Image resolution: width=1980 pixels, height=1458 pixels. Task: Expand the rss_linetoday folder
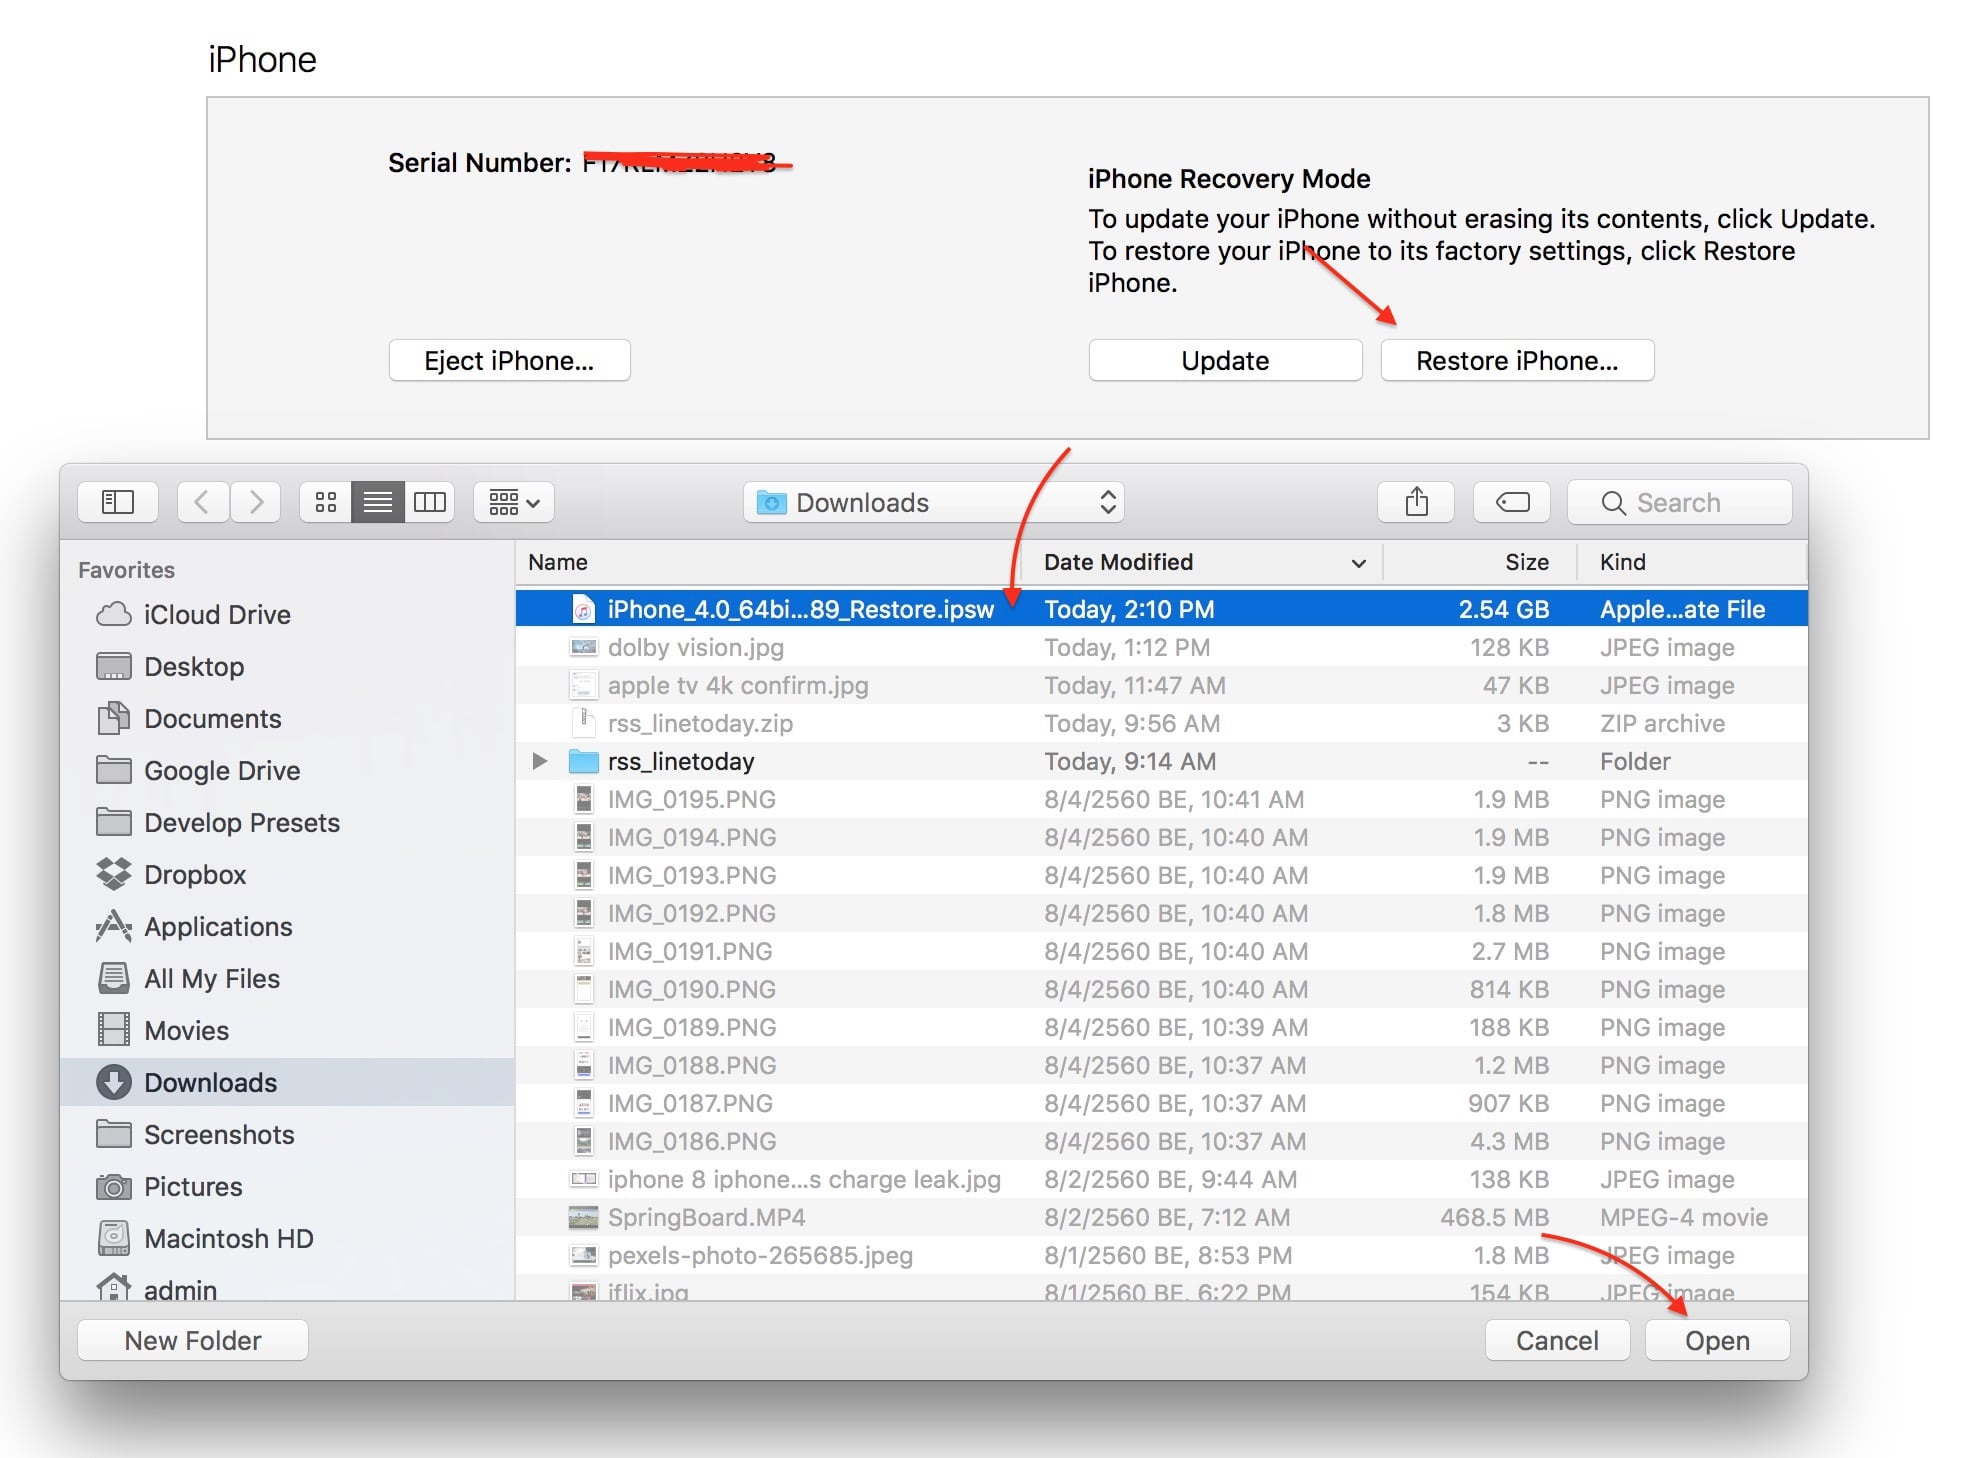tap(540, 760)
